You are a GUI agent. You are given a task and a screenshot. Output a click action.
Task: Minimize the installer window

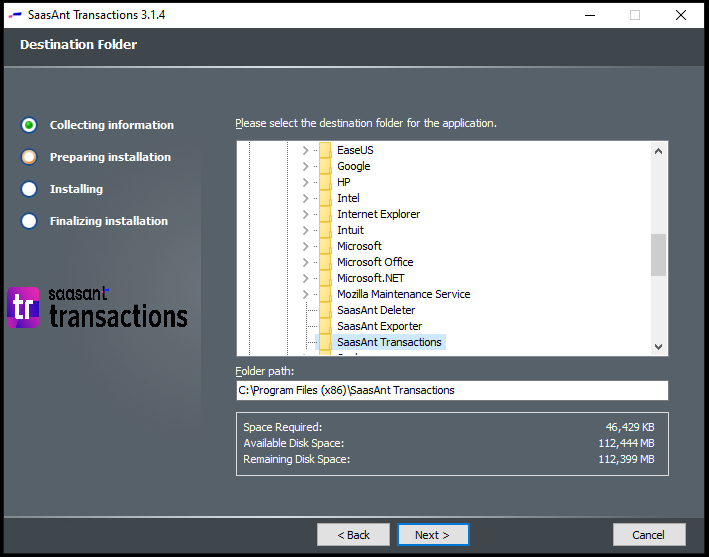[x=590, y=15]
